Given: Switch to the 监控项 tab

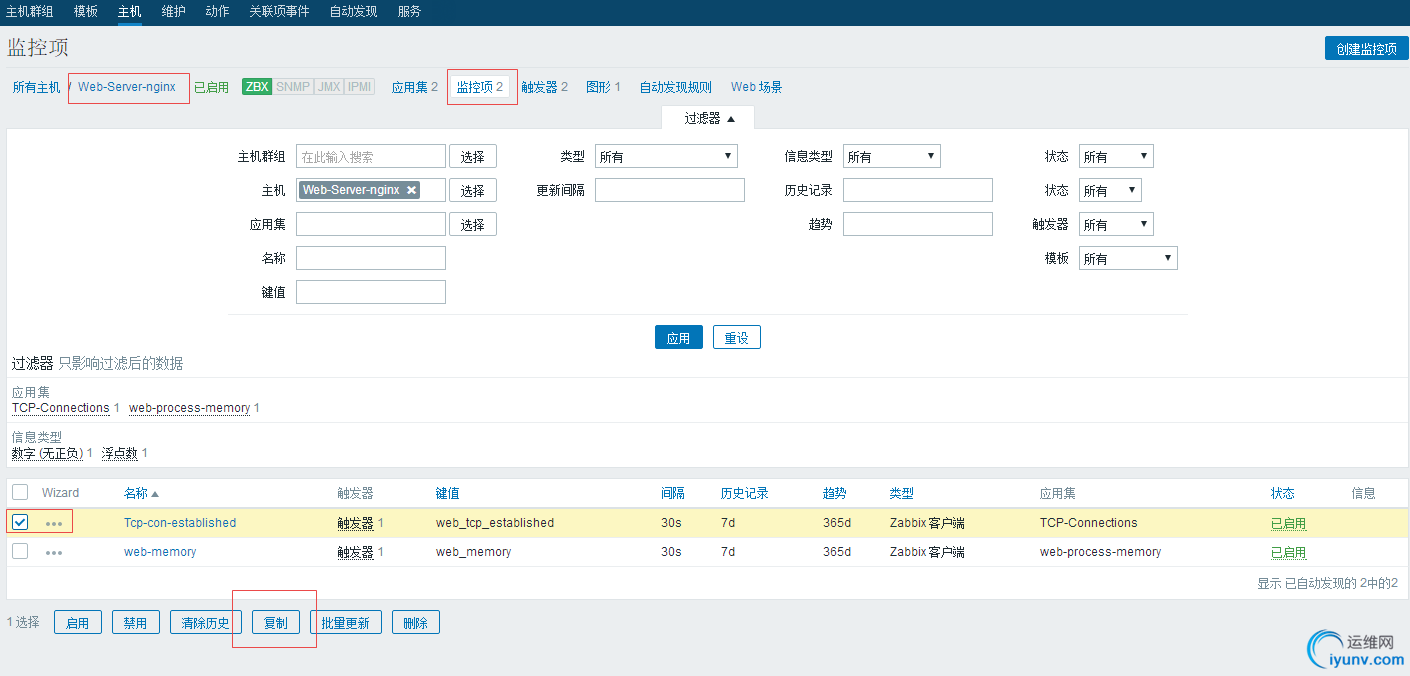Looking at the screenshot, I should (480, 87).
